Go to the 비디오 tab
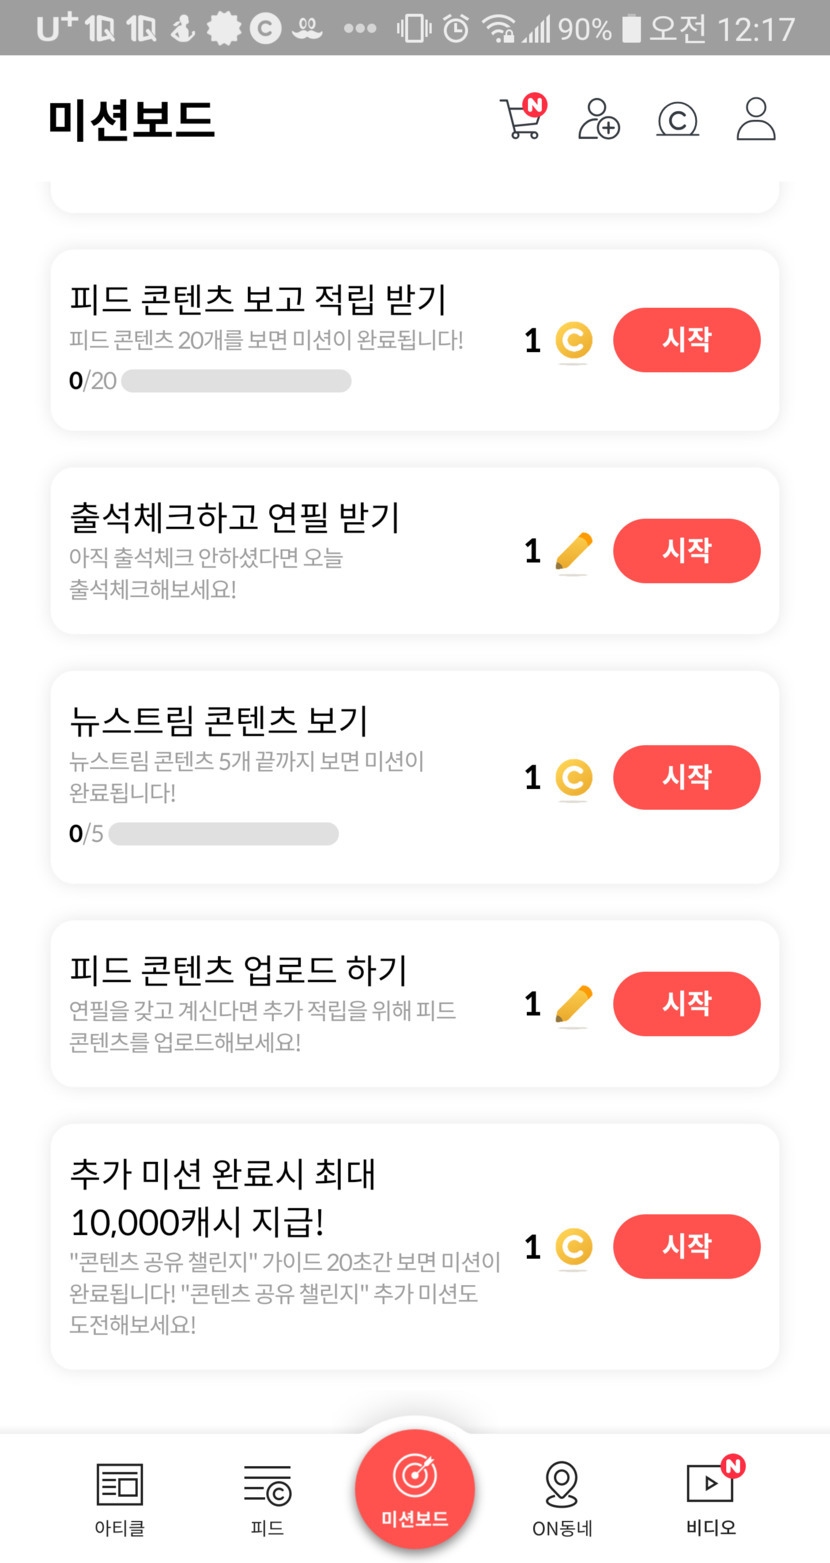830x1563 pixels. click(711, 1498)
